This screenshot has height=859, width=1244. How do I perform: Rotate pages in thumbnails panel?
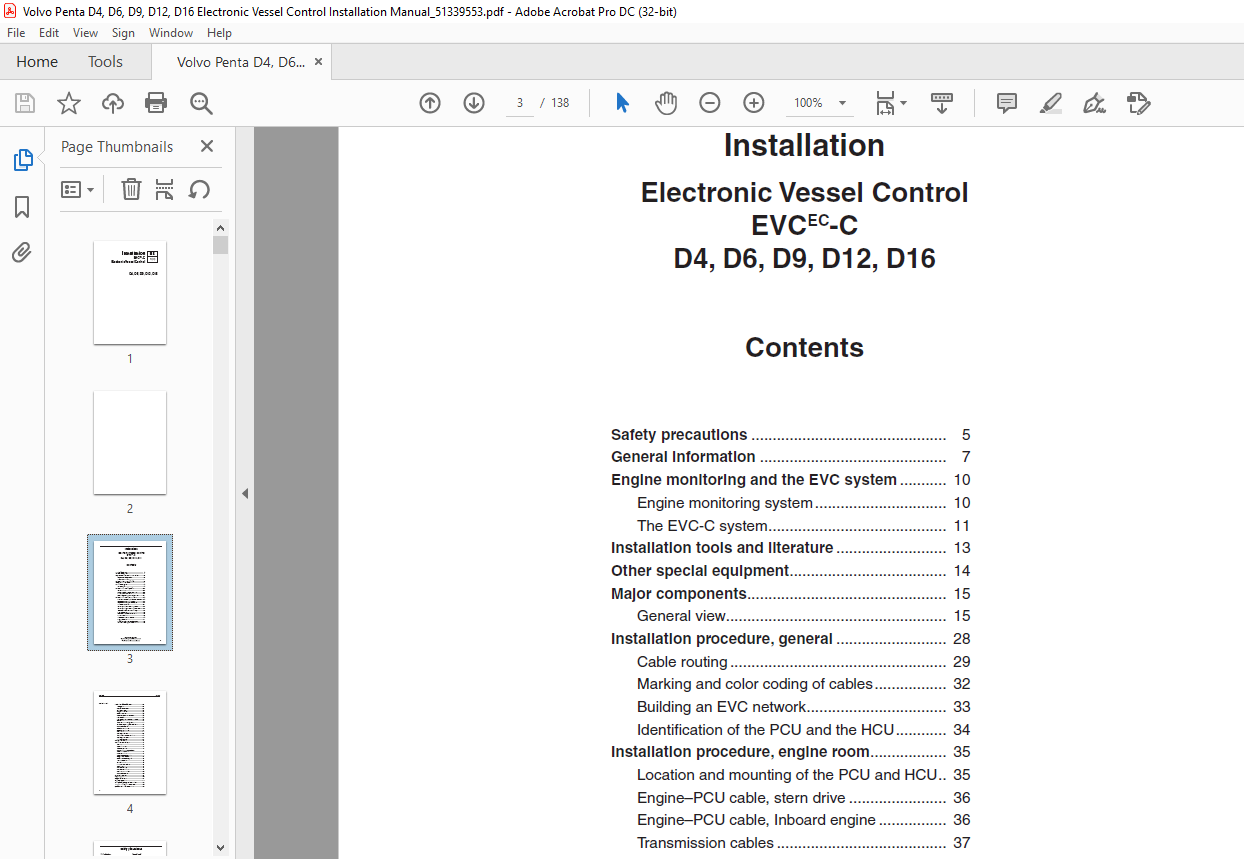click(199, 189)
